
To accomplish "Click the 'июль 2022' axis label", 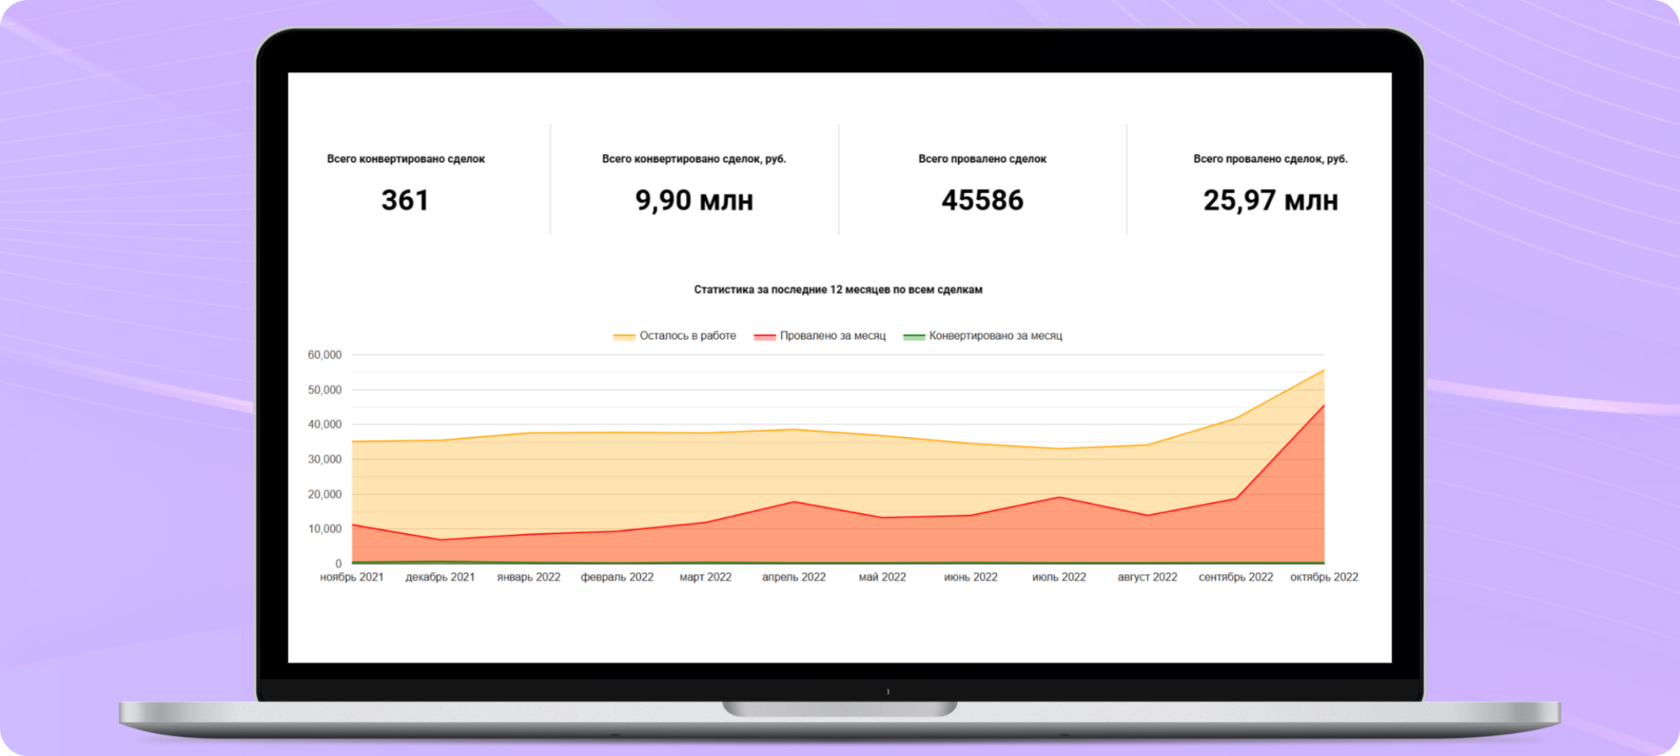I will (x=1059, y=577).
